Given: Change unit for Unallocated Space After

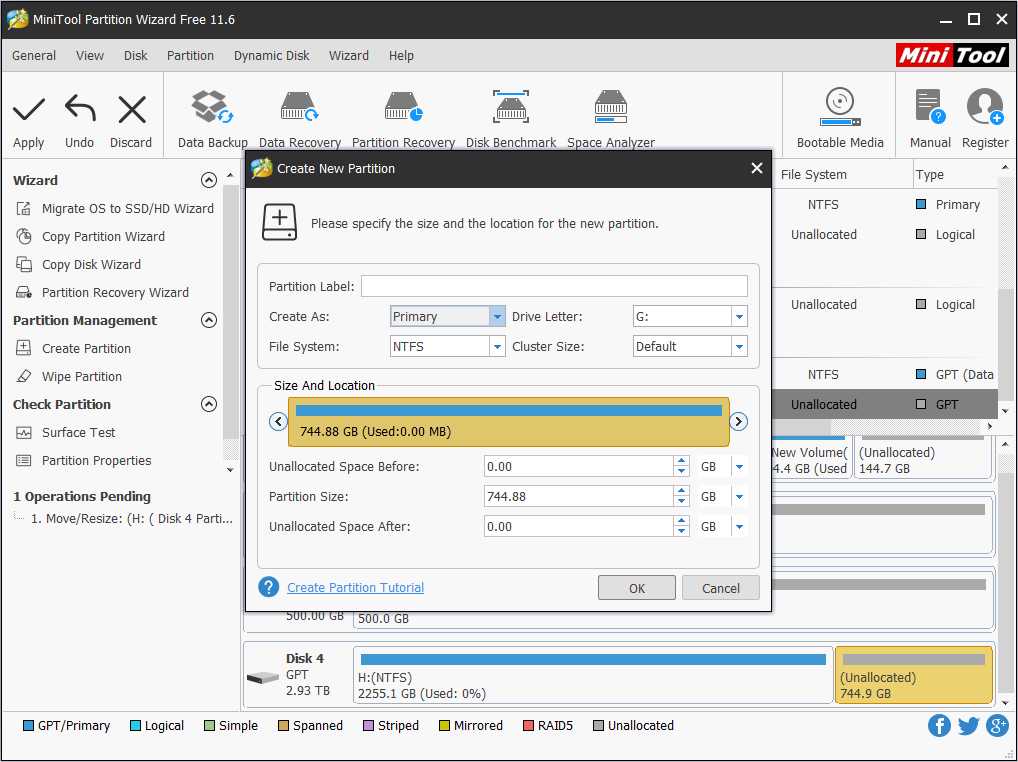Looking at the screenshot, I should pos(739,526).
